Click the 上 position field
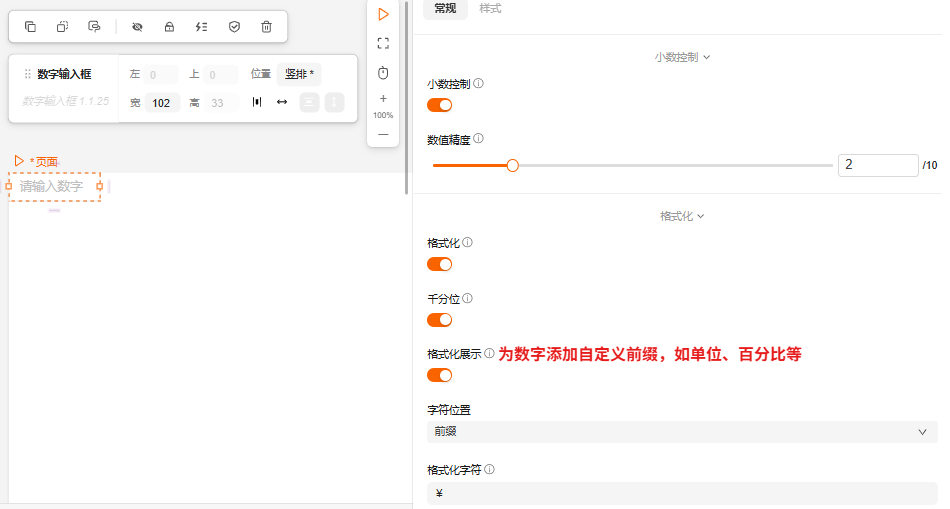This screenshot has height=509, width=950. [220, 75]
